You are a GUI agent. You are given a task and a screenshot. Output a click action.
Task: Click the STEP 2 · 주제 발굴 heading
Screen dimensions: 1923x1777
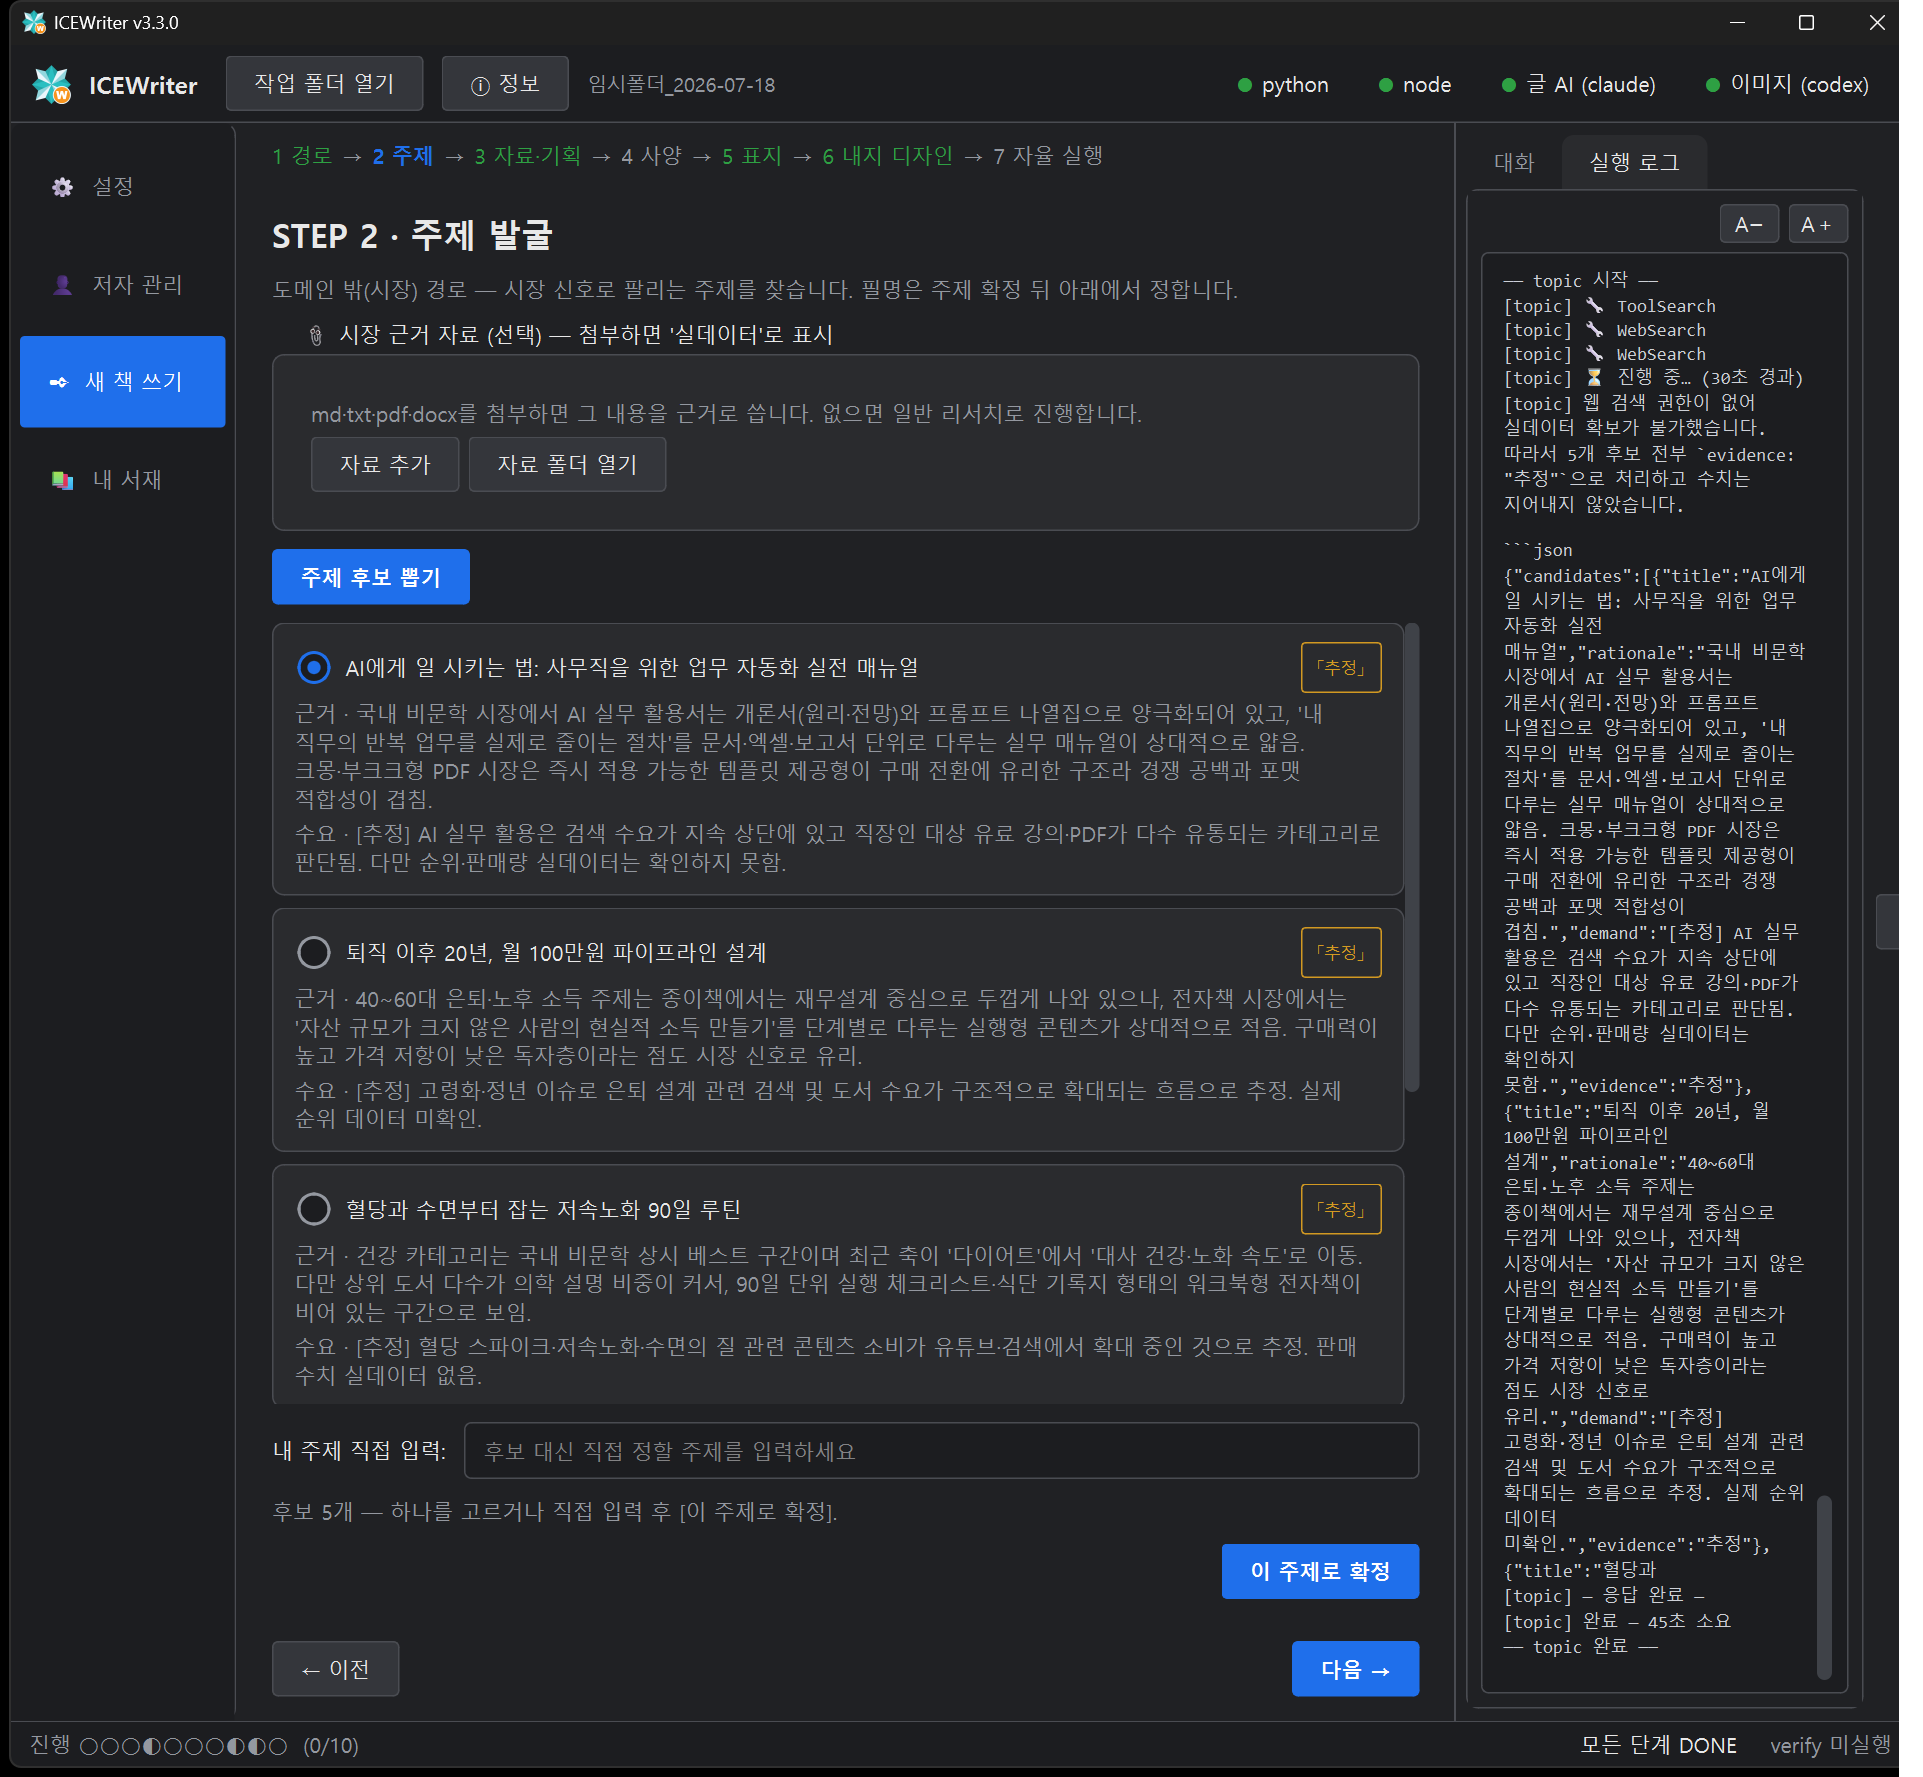point(412,236)
